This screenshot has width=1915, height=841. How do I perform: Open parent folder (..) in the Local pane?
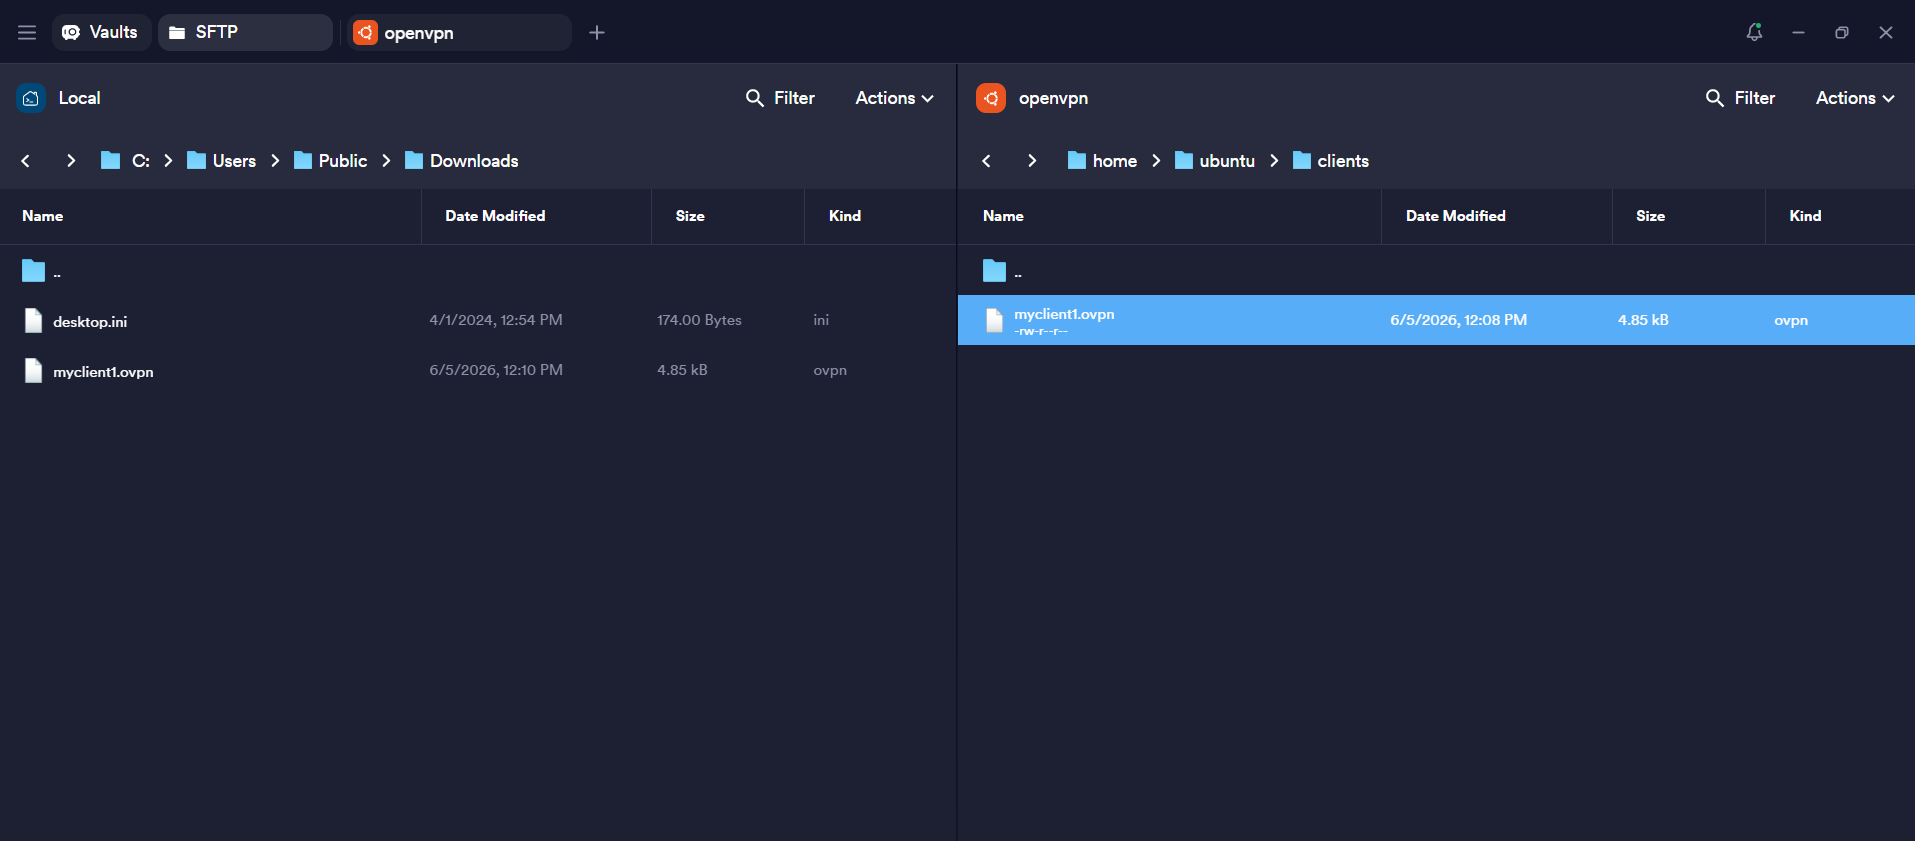pyautogui.click(x=478, y=270)
